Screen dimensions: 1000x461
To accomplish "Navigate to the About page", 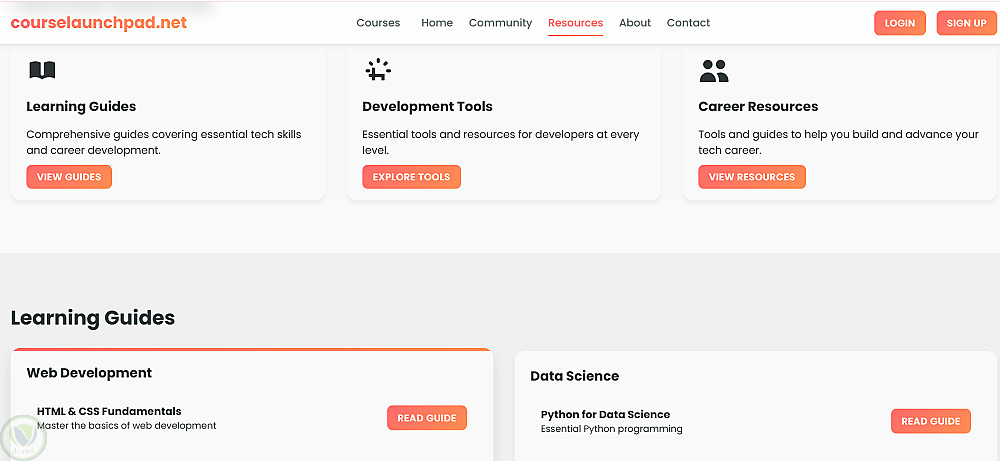I will 635,23.
